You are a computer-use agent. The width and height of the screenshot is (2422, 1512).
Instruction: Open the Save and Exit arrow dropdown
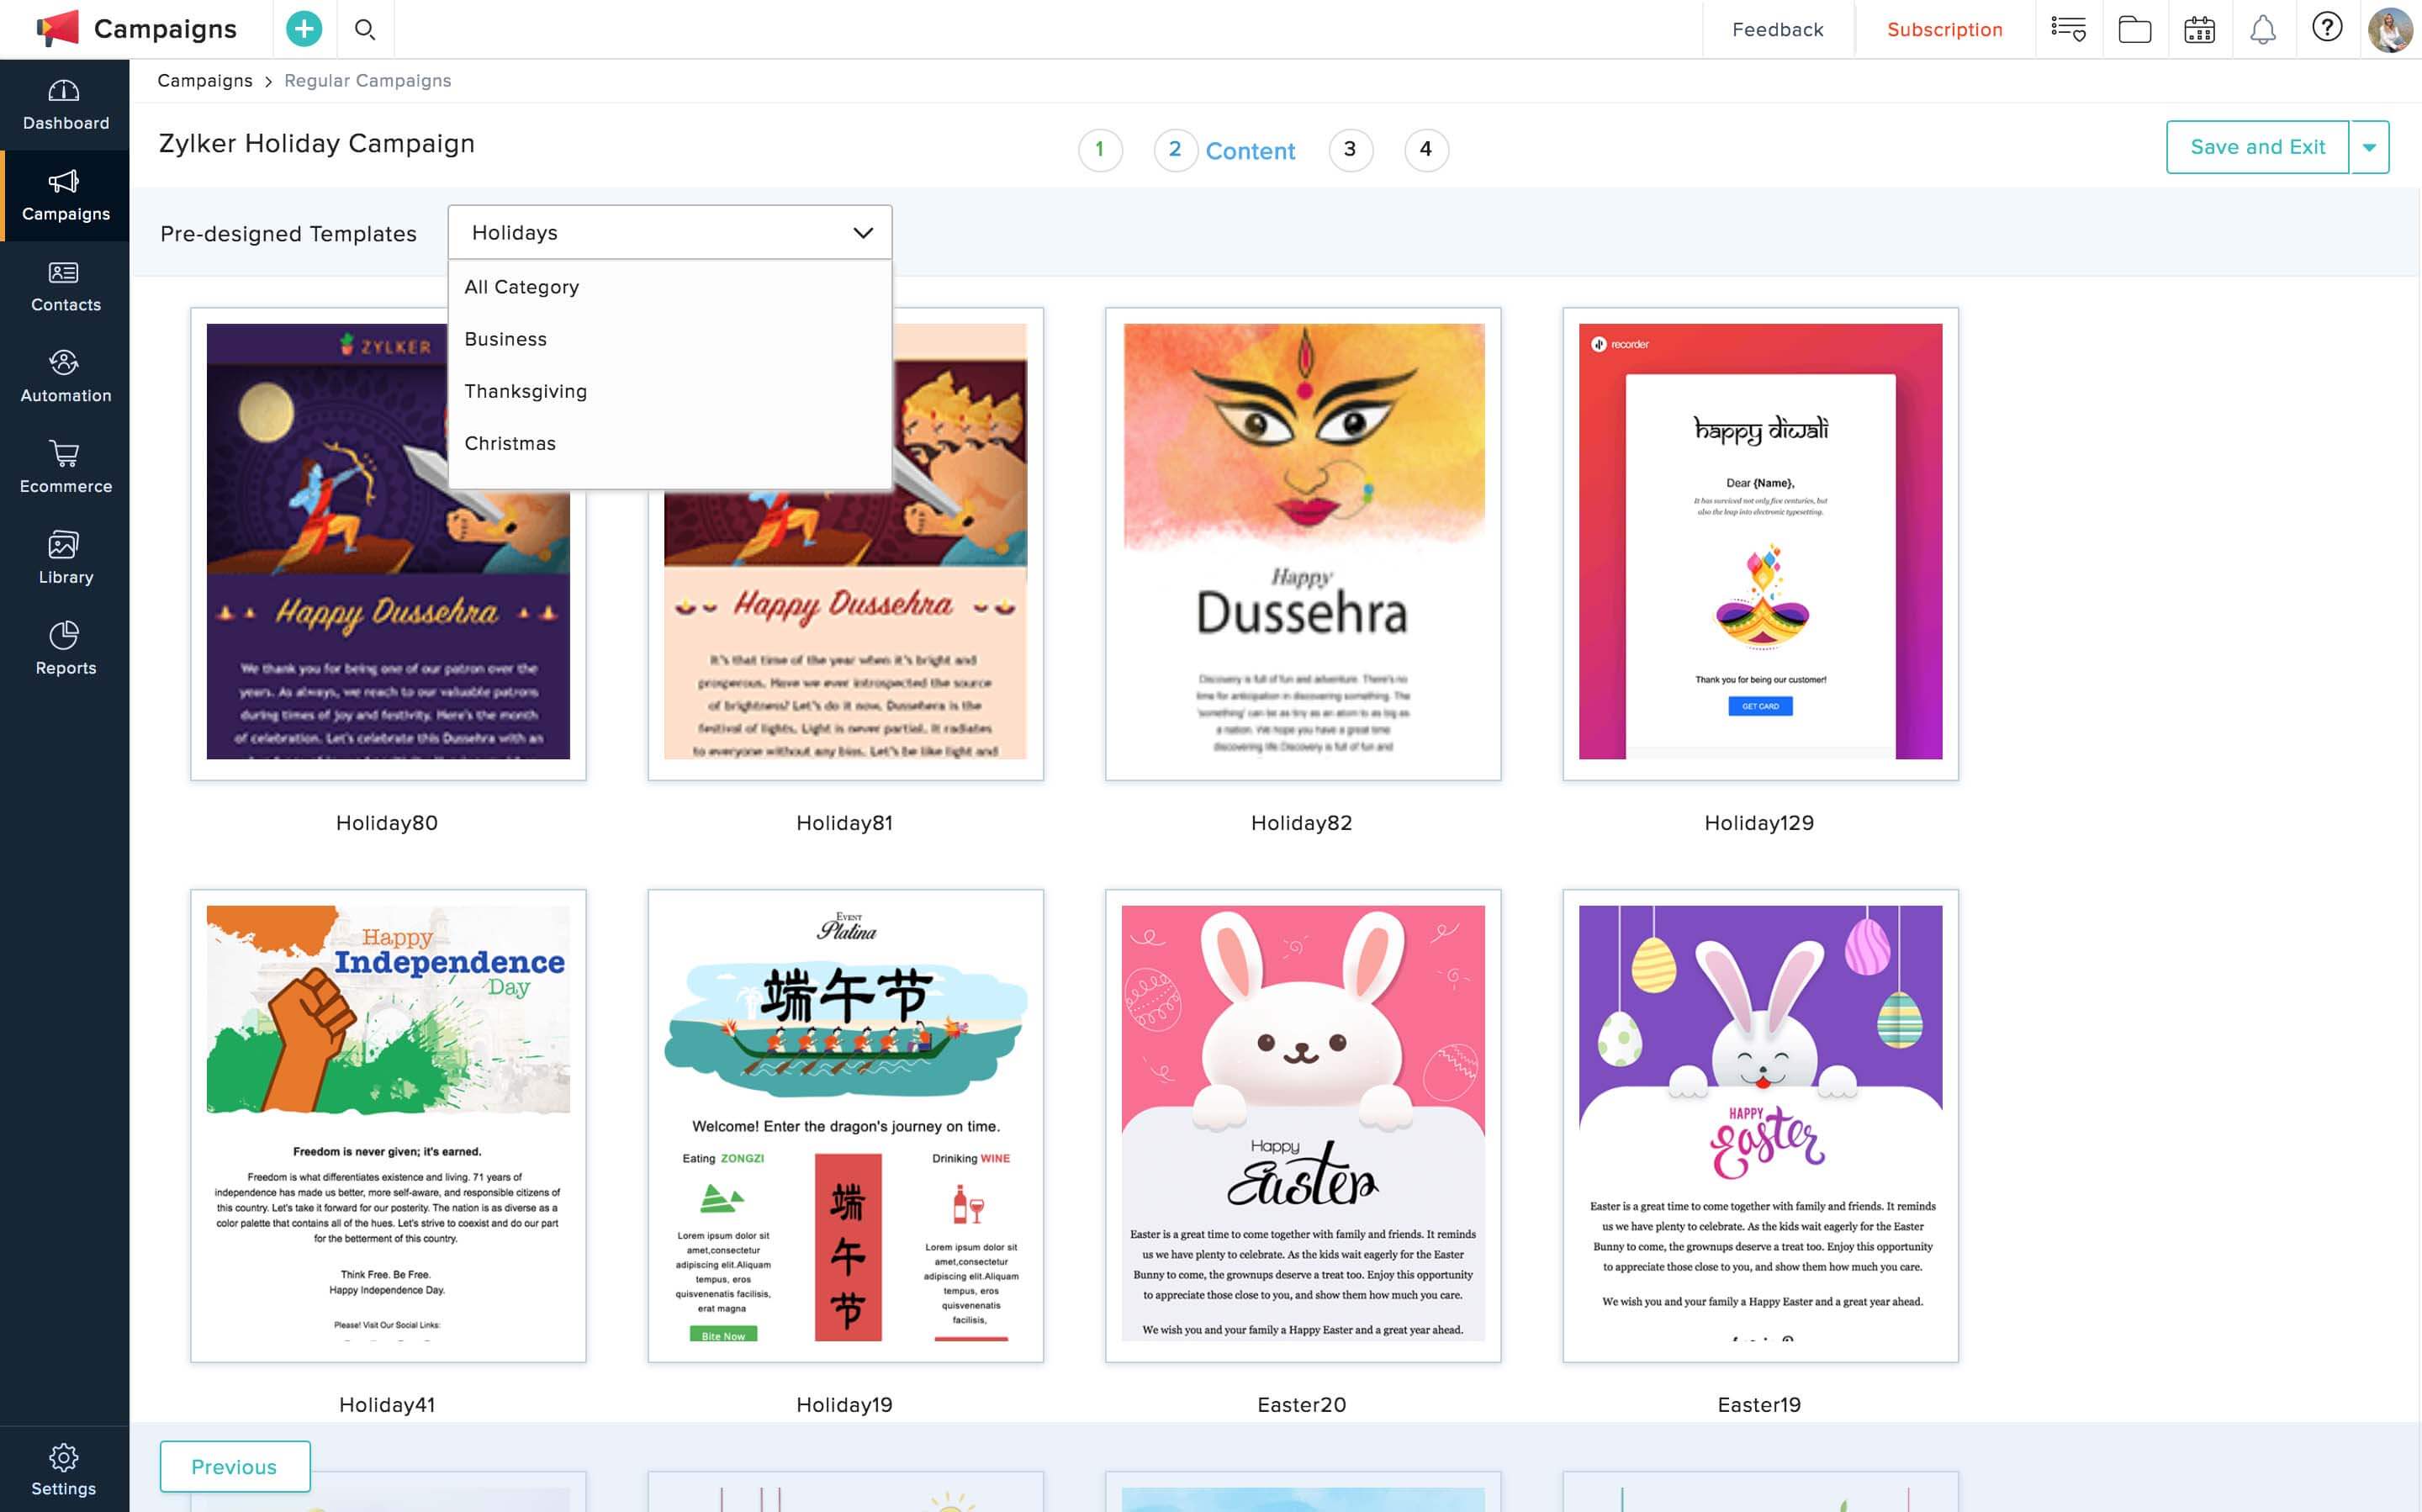[2369, 147]
